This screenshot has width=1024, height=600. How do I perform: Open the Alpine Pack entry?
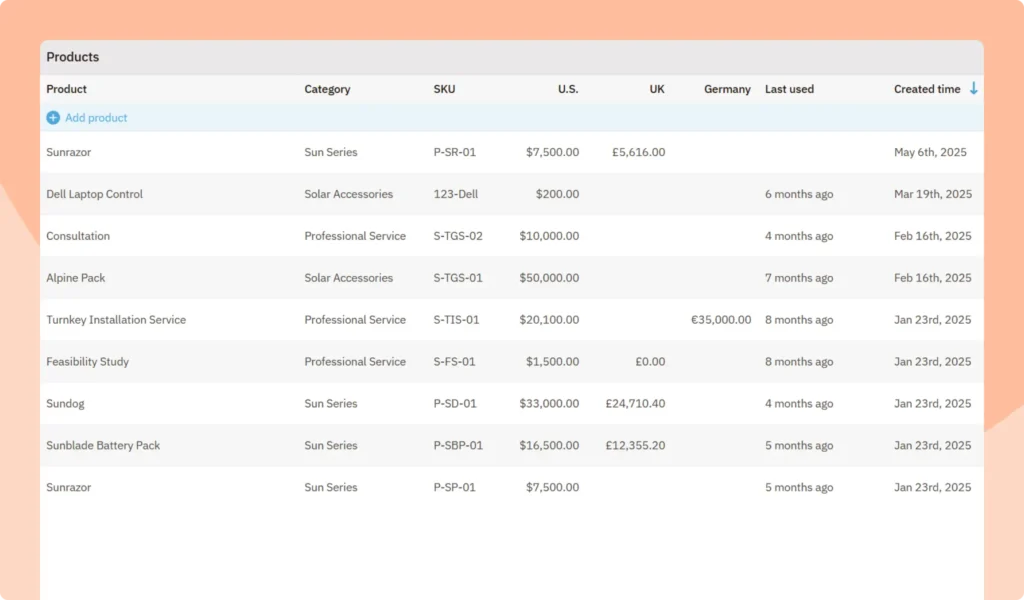[76, 278]
